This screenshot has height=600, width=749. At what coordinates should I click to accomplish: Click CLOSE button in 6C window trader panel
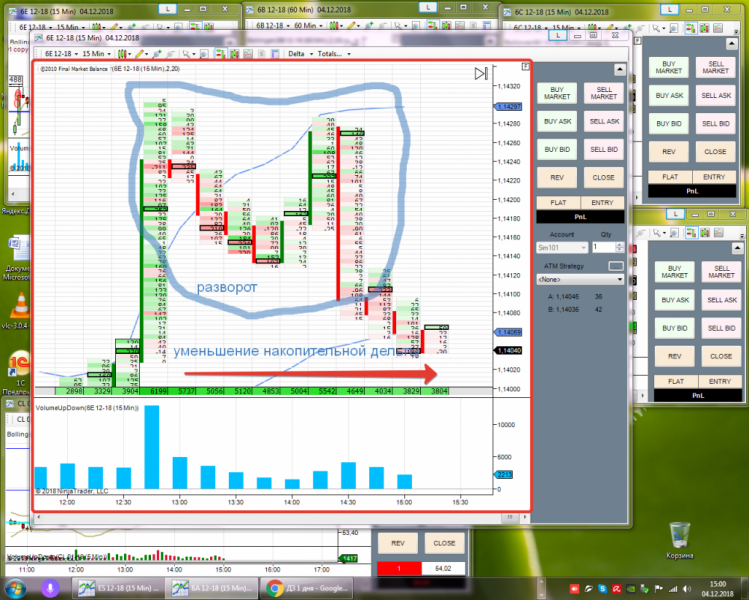point(715,151)
